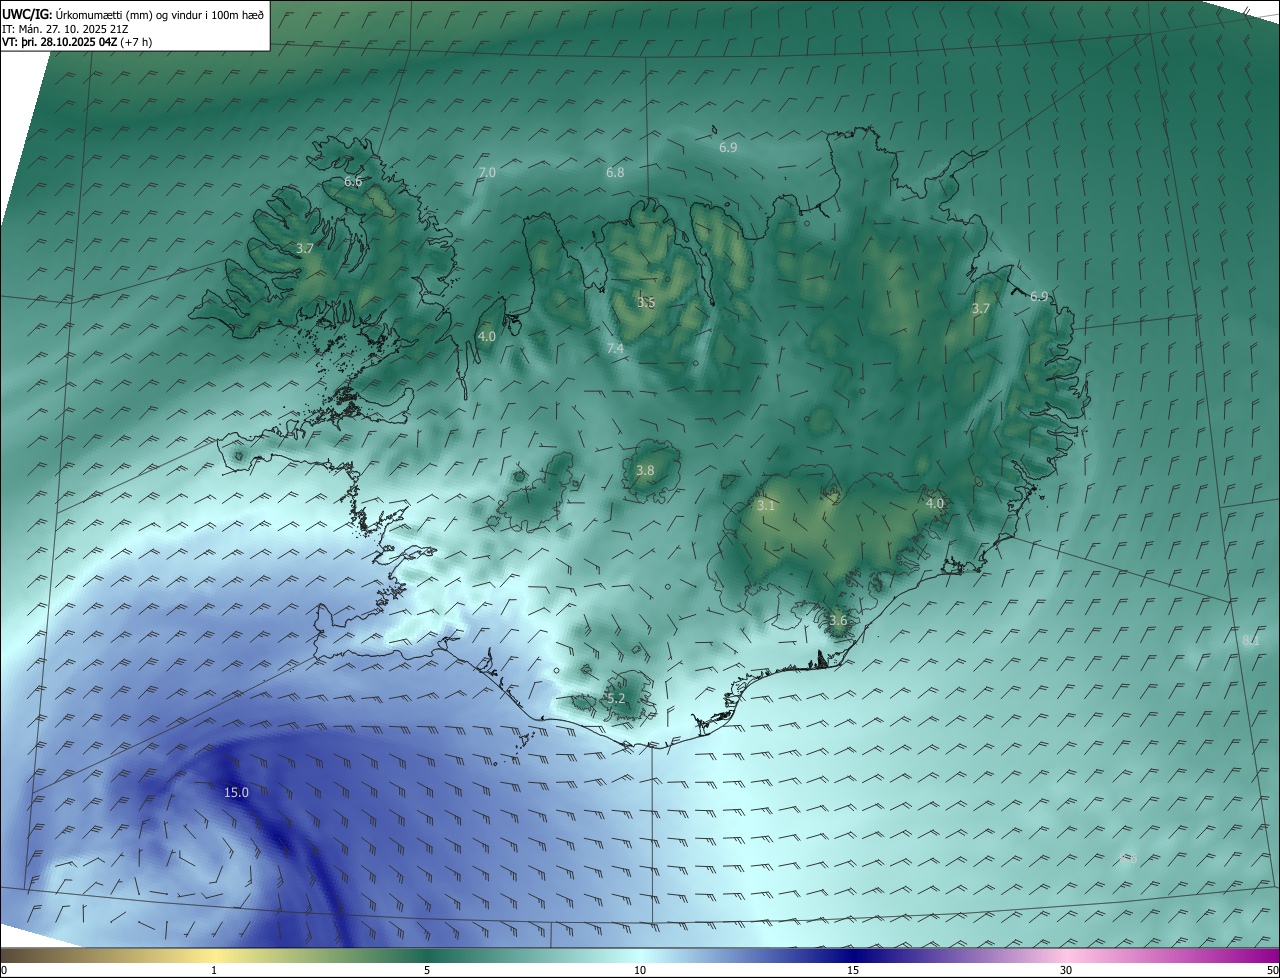
Task: Click the 10 mark on the color scale
Action: point(640,970)
